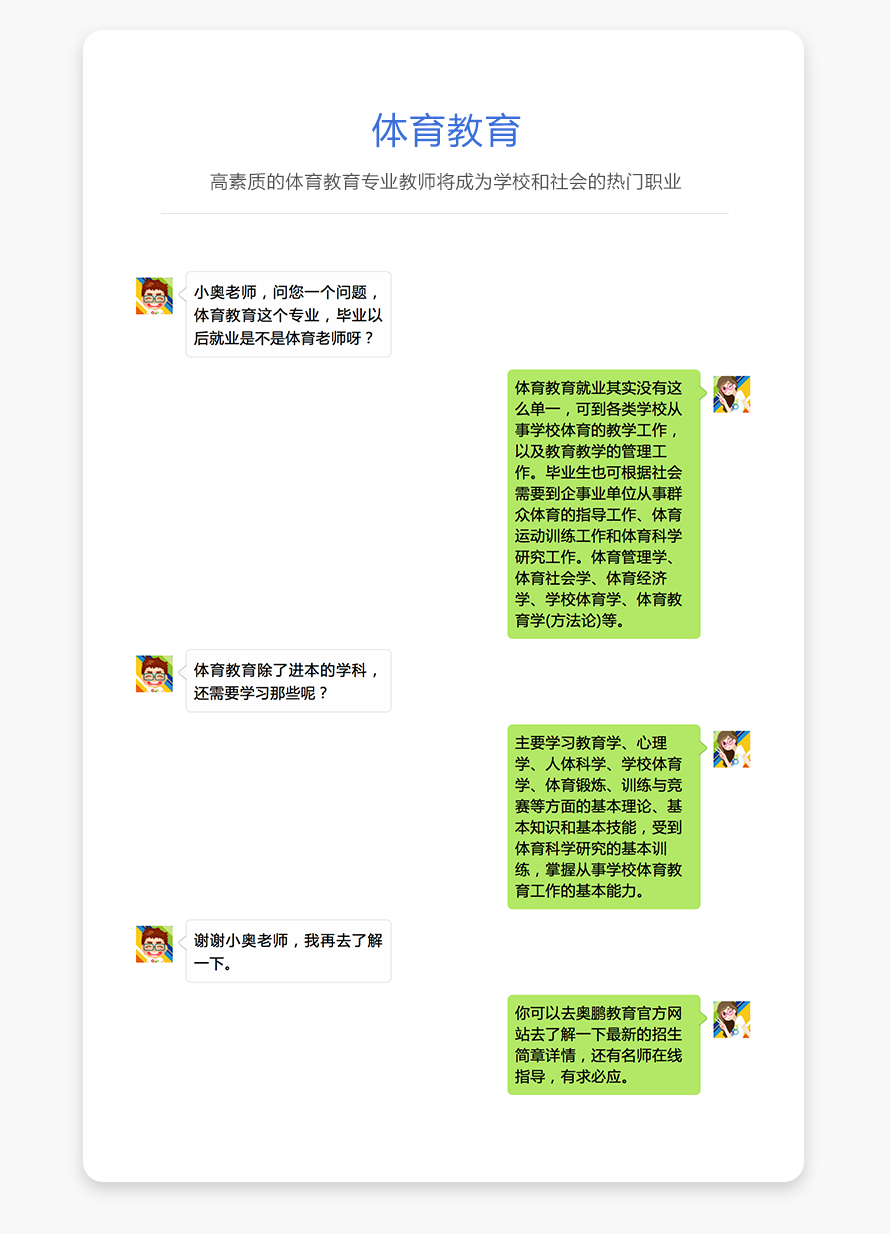Screen dimensions: 890x1234
Task: Click the teacher avatar beside 主要学习教育学 reply
Action: tap(732, 749)
